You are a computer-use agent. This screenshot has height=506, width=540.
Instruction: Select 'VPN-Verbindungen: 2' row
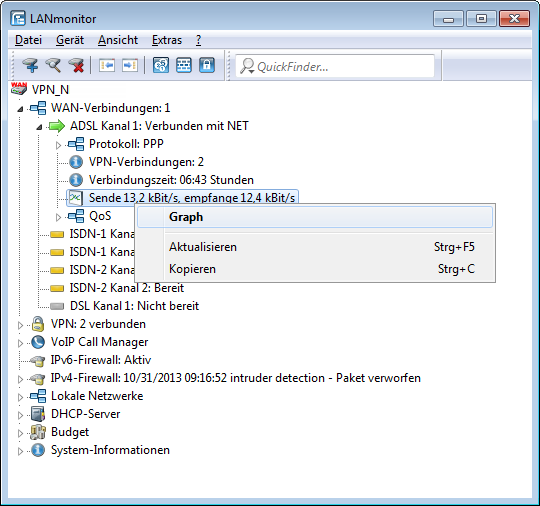pyautogui.click(x=146, y=162)
